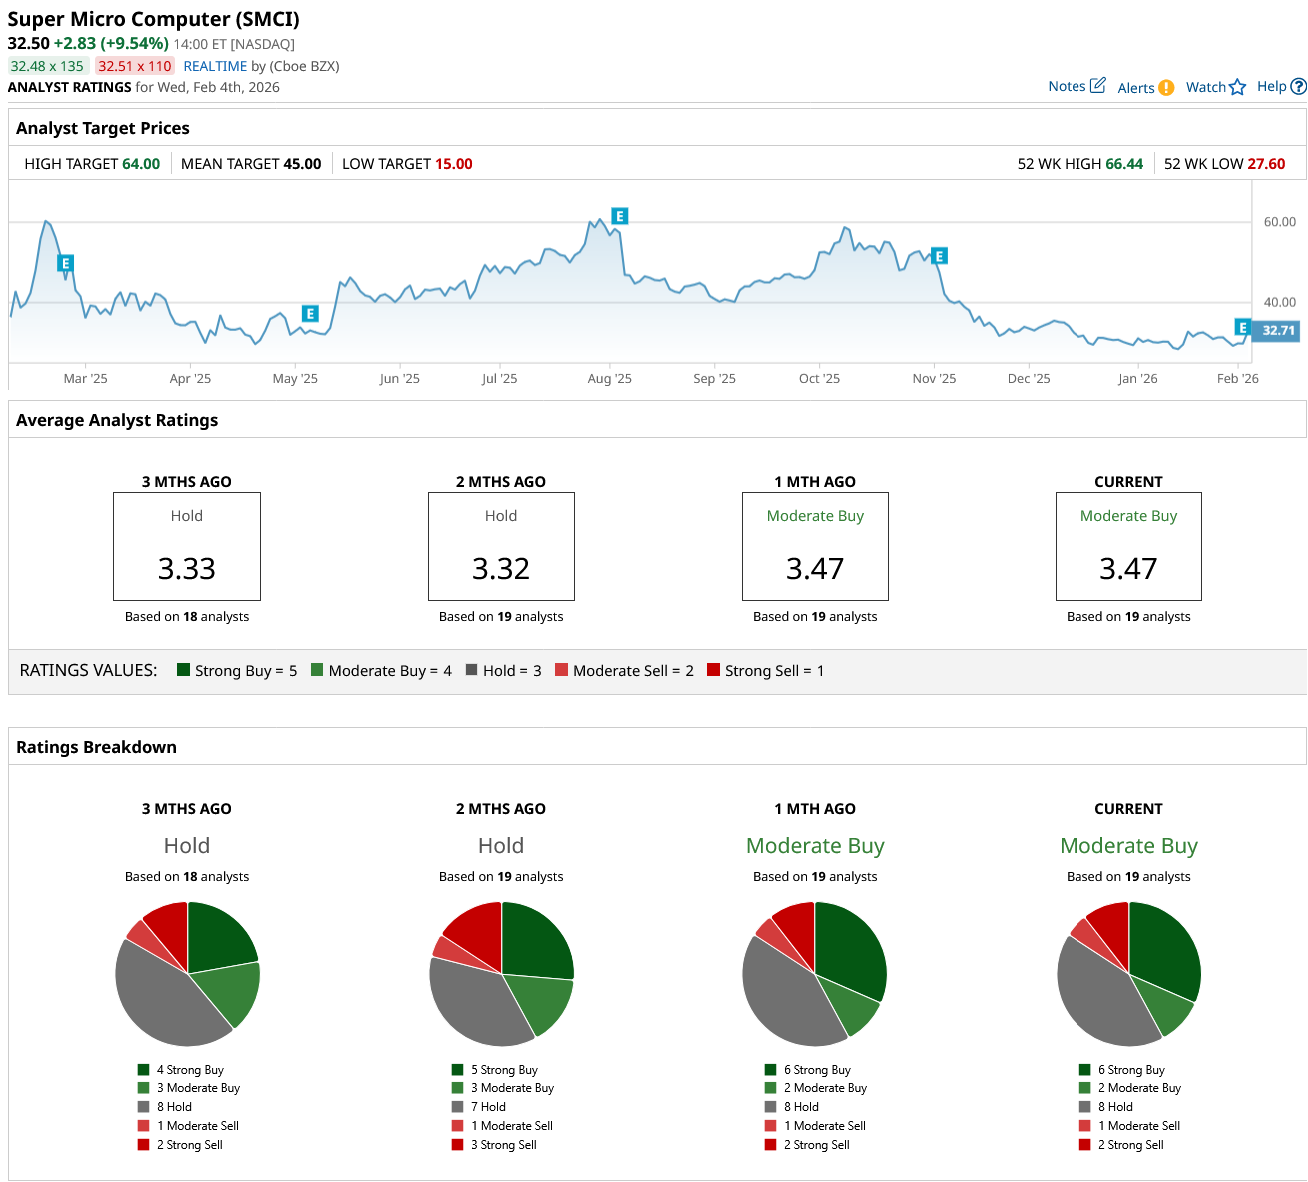This screenshot has width=1308, height=1182.
Task: Click the earnings marker near Mar '25
Action: tap(66, 264)
